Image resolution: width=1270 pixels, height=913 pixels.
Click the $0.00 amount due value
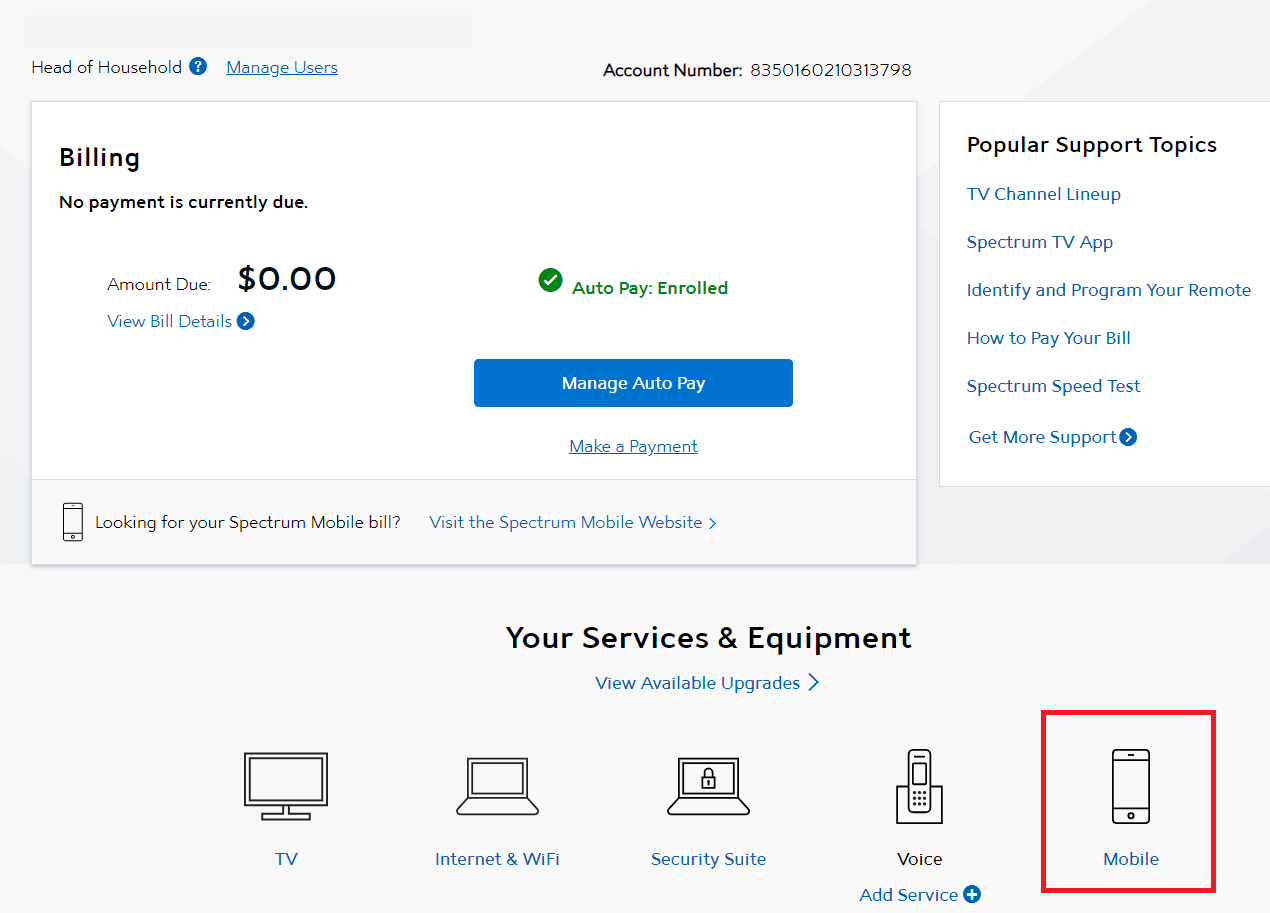pos(287,279)
